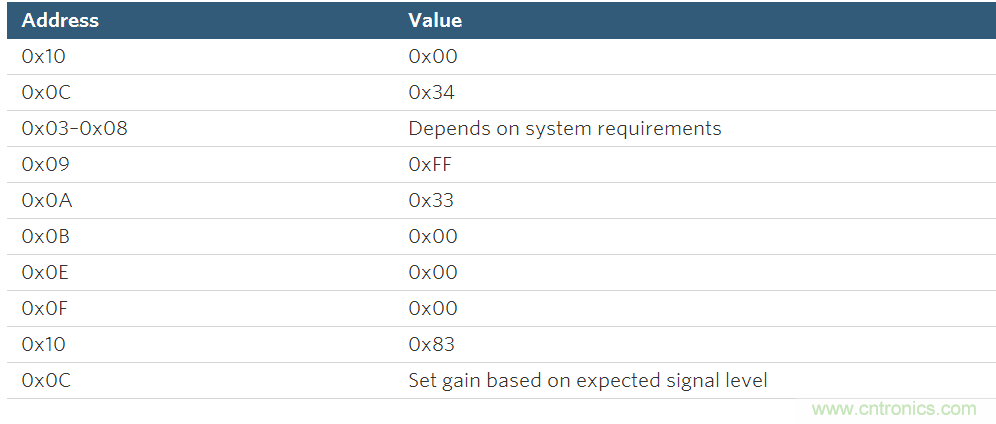Image resolution: width=996 pixels, height=424 pixels.
Task: Click the 0x0A address cell
Action: [x=44, y=201]
